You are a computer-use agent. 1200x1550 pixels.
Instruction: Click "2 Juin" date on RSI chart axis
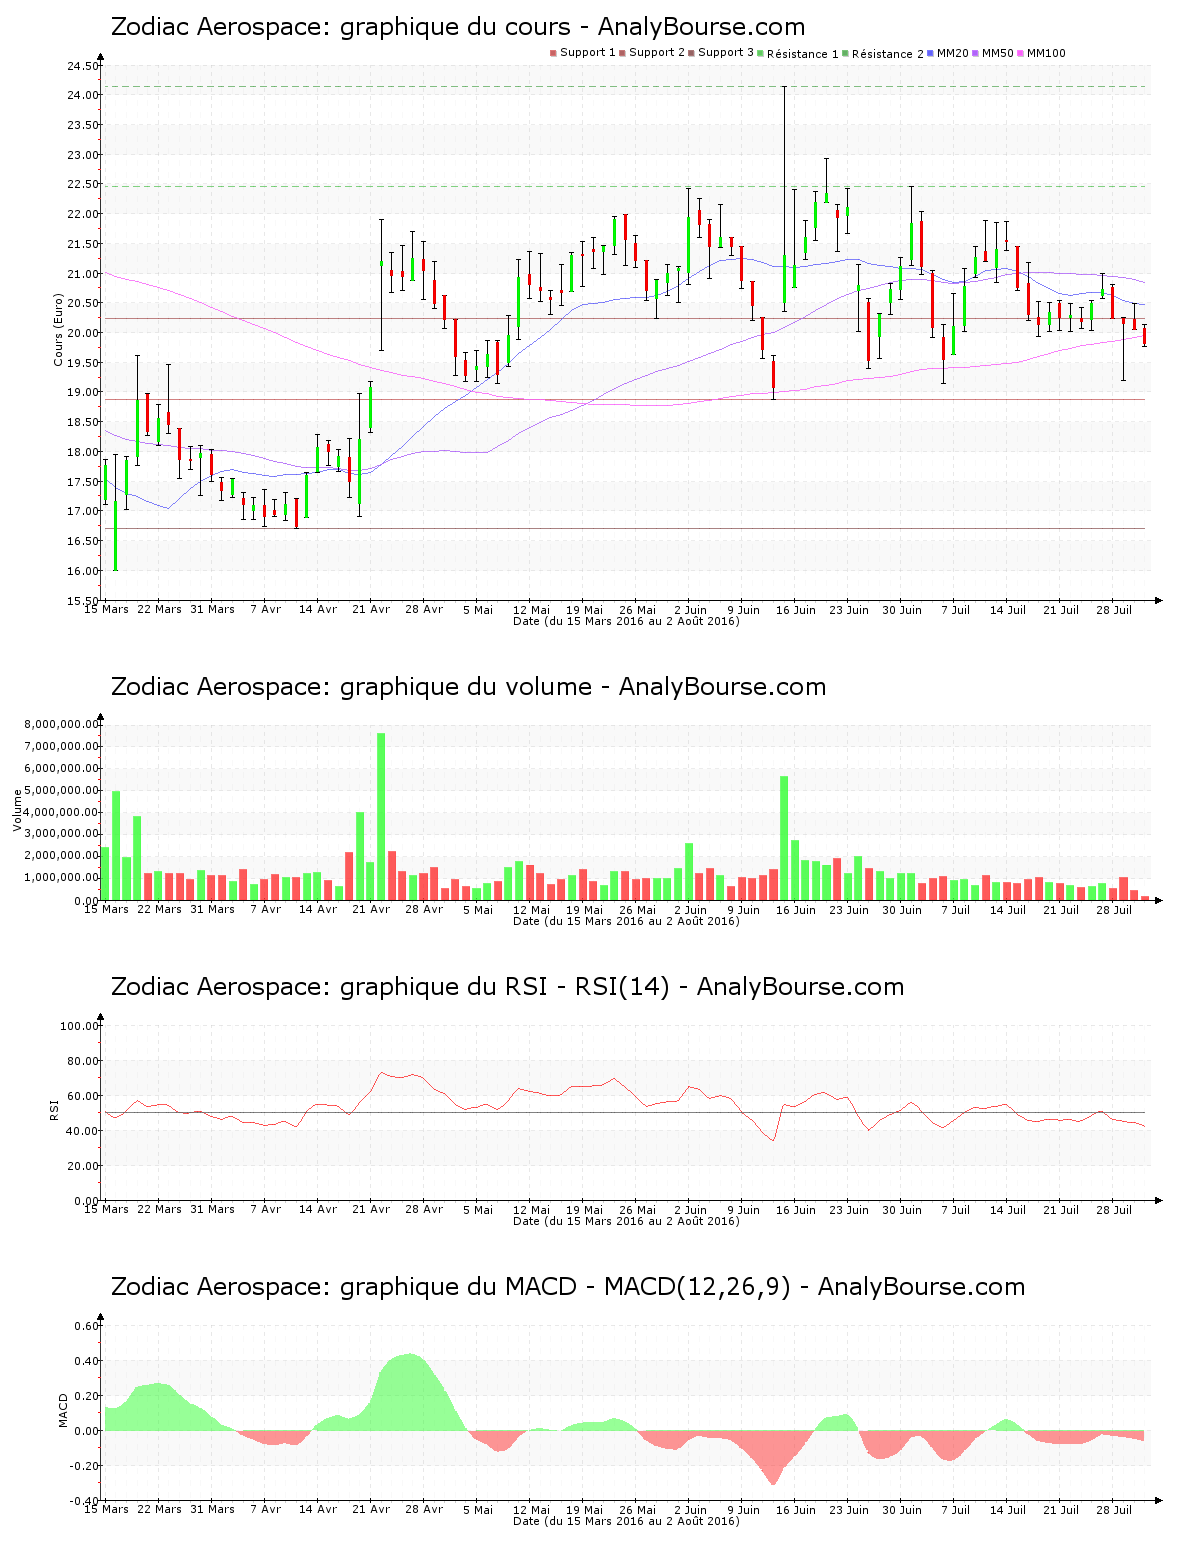tap(690, 1209)
